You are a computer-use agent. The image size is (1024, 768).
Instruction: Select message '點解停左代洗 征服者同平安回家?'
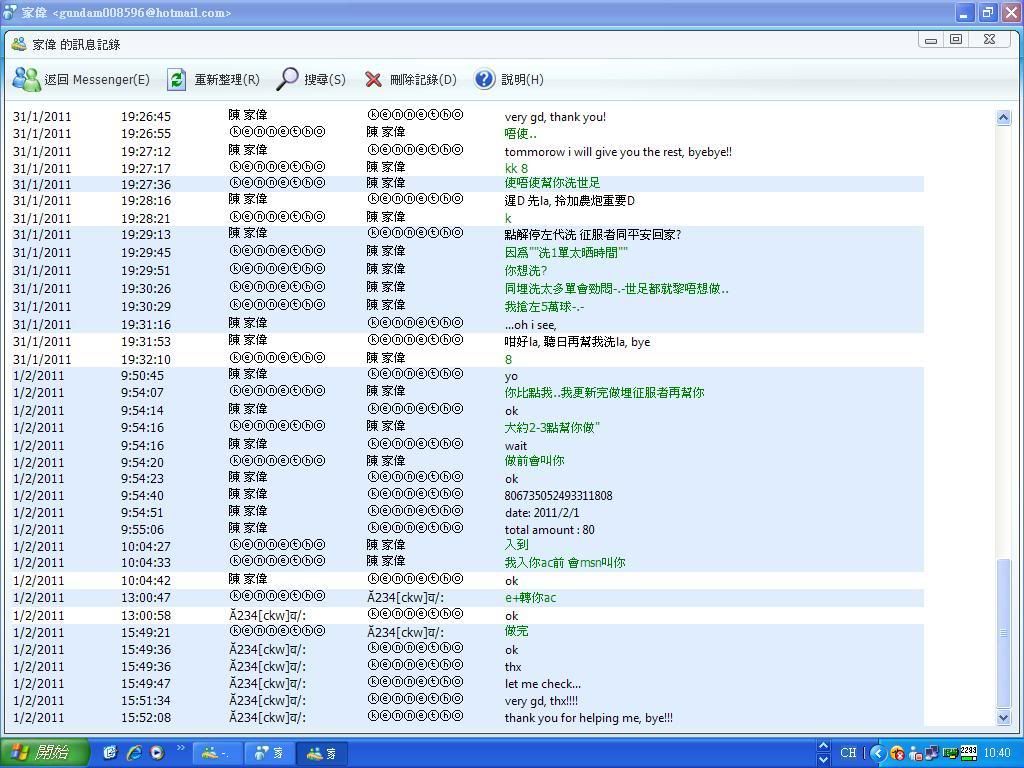click(593, 234)
